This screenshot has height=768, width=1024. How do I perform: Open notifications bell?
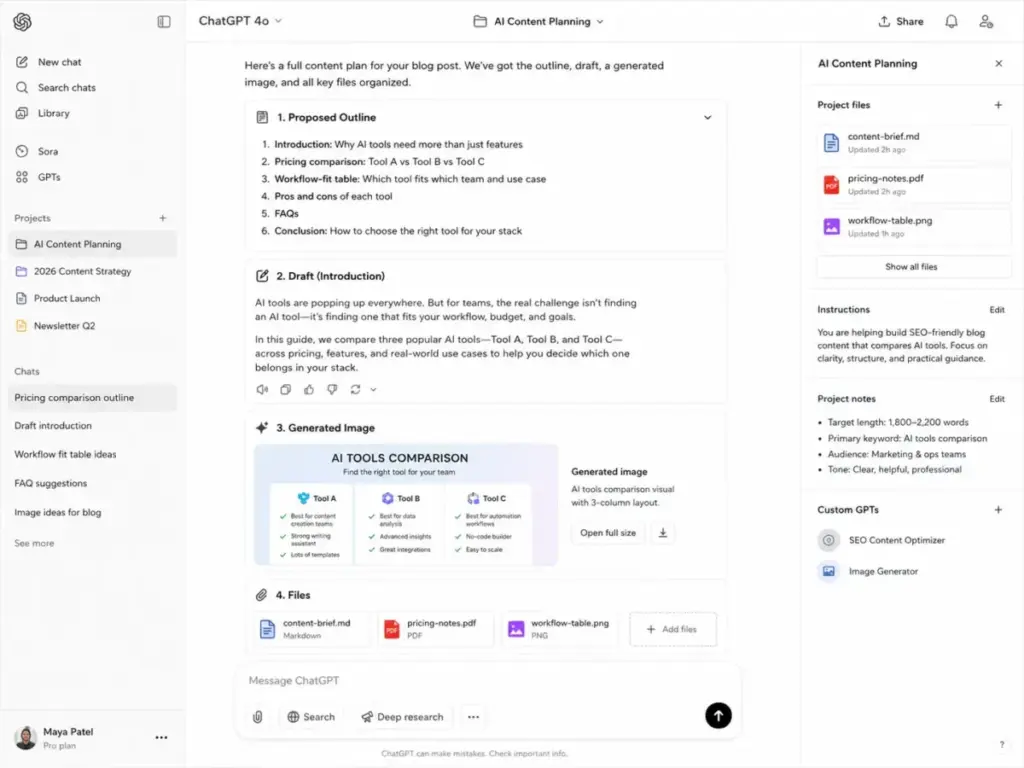pyautogui.click(x=952, y=22)
